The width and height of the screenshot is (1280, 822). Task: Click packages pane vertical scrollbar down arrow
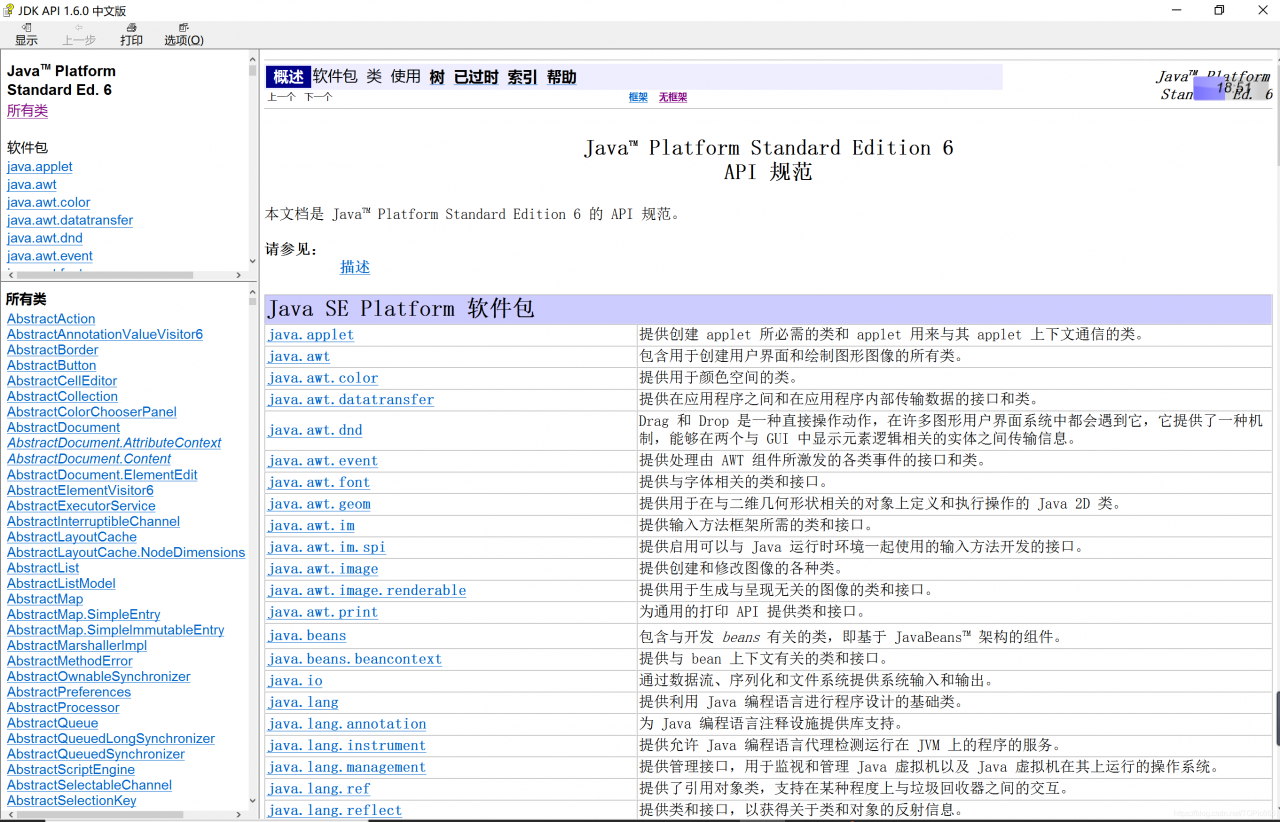pyautogui.click(x=252, y=261)
